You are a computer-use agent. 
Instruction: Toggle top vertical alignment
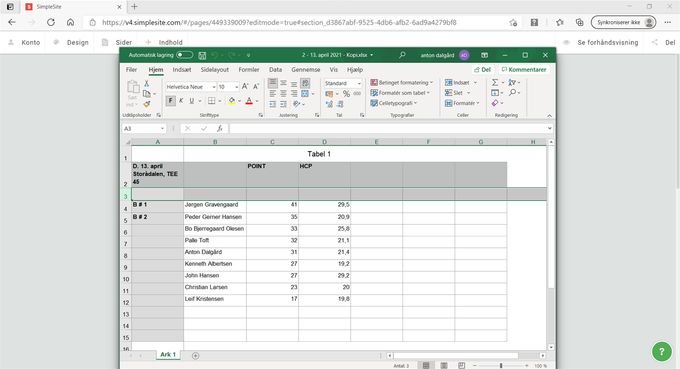(272, 82)
